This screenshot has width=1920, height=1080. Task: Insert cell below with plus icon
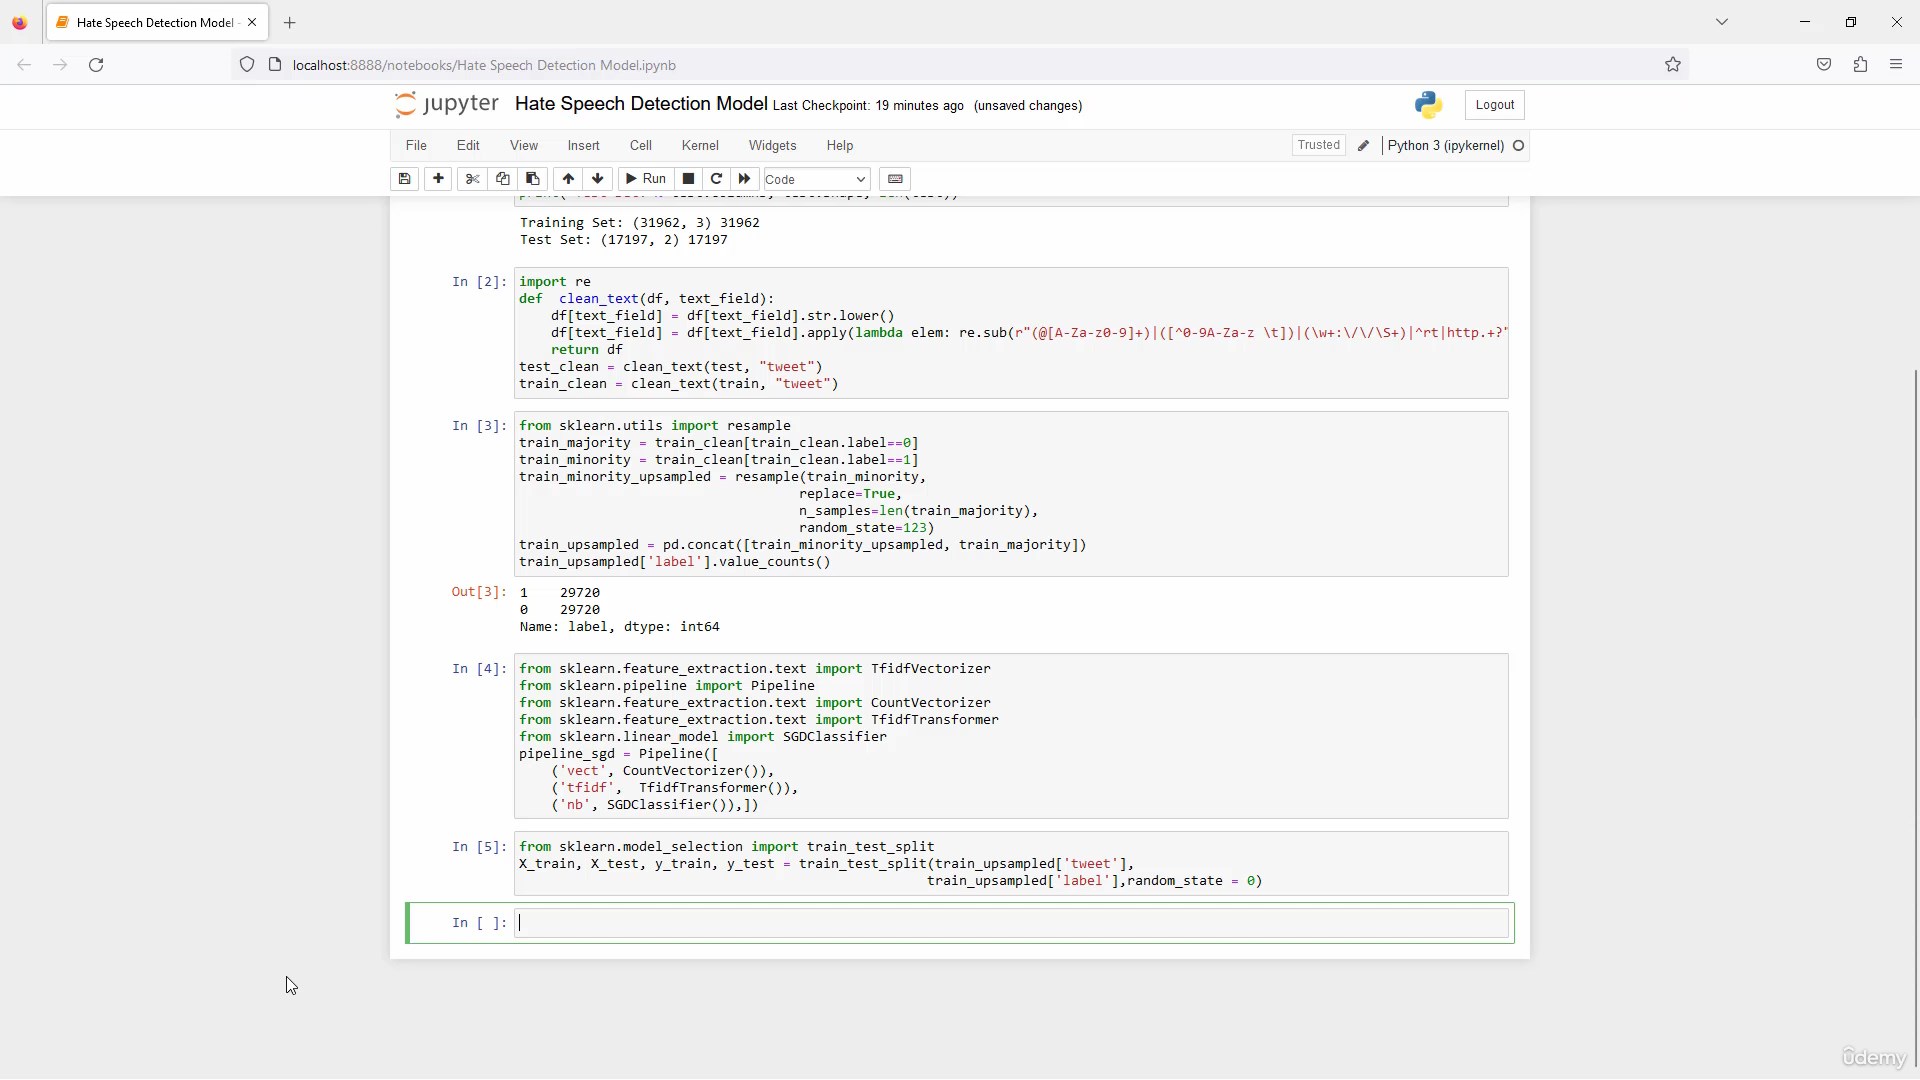tap(438, 179)
